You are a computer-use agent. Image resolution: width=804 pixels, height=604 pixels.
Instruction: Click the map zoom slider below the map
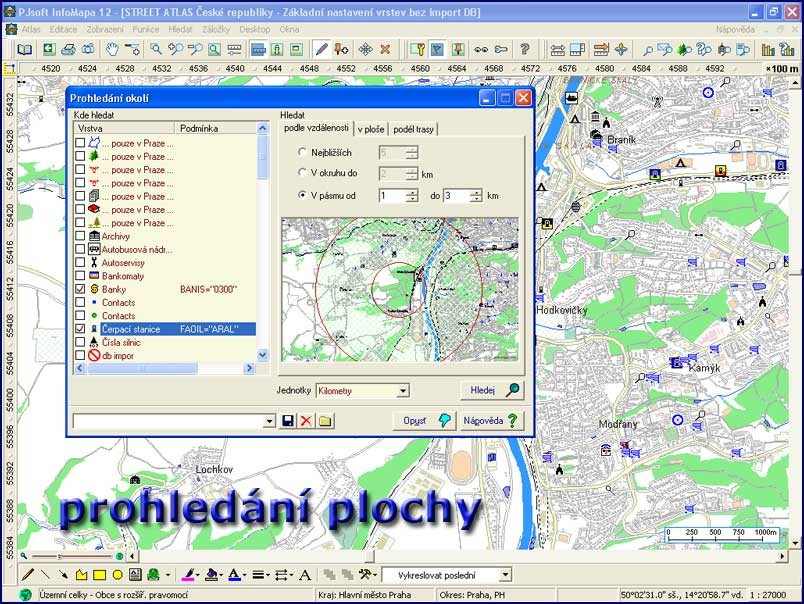click(x=72, y=556)
